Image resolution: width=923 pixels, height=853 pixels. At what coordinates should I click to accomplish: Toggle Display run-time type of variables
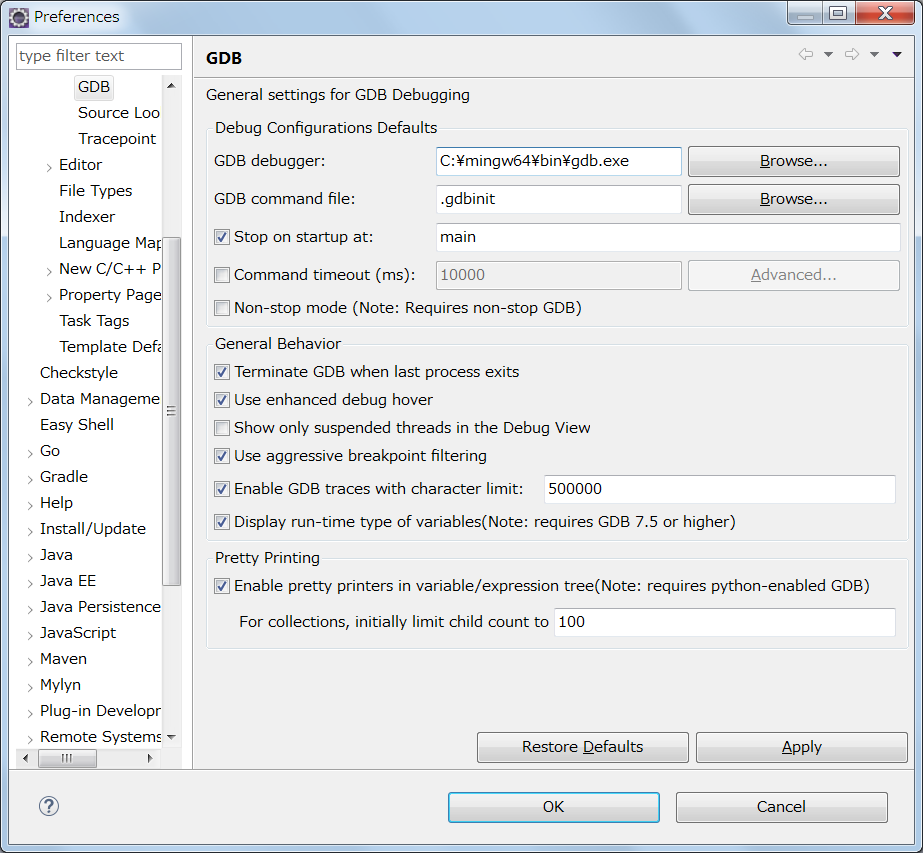[221, 521]
